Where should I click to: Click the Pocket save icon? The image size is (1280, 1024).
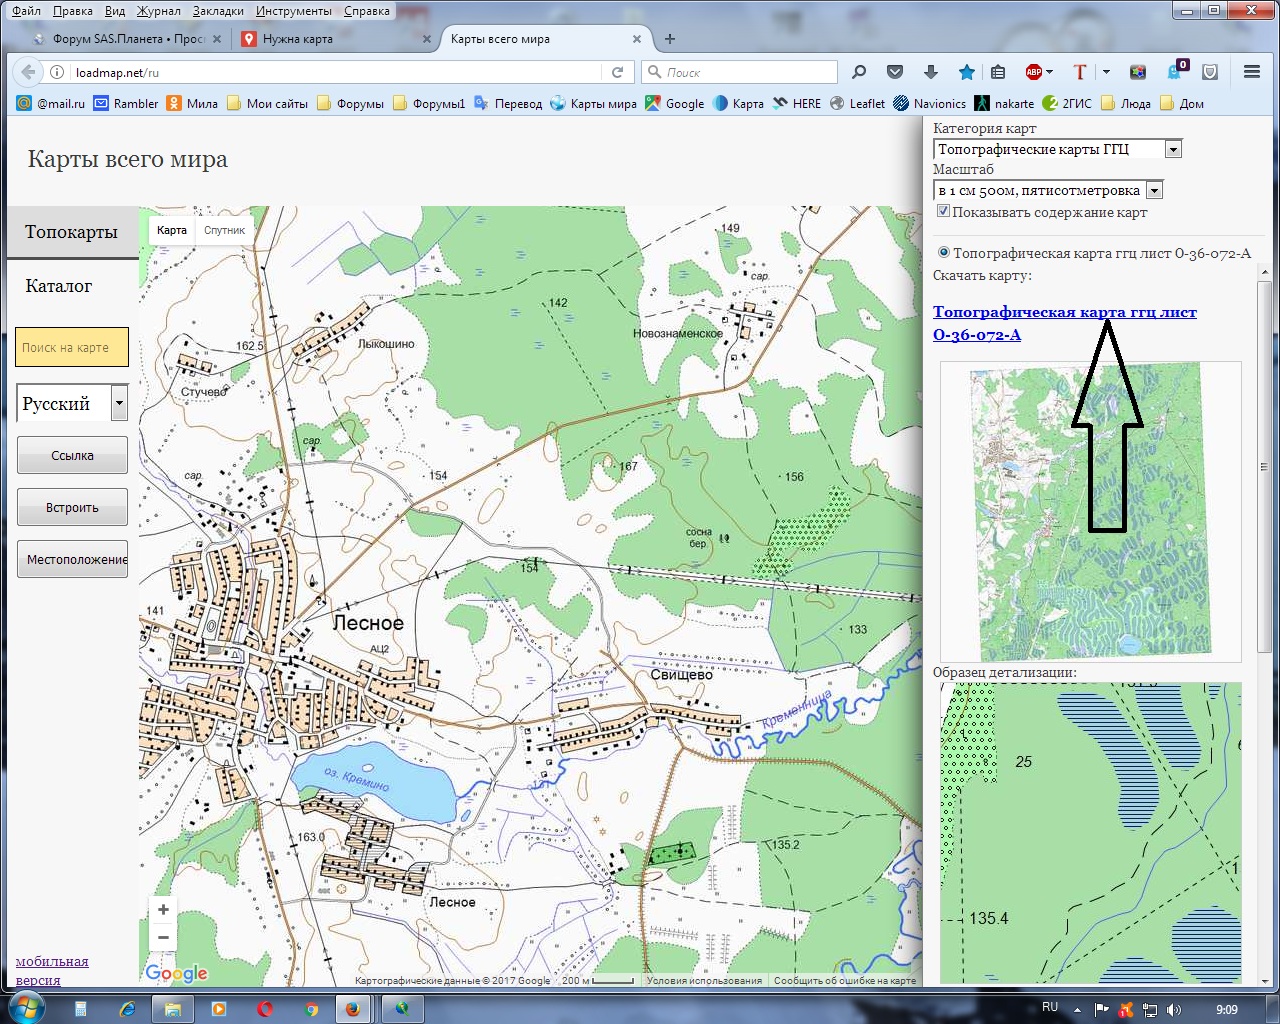[895, 72]
